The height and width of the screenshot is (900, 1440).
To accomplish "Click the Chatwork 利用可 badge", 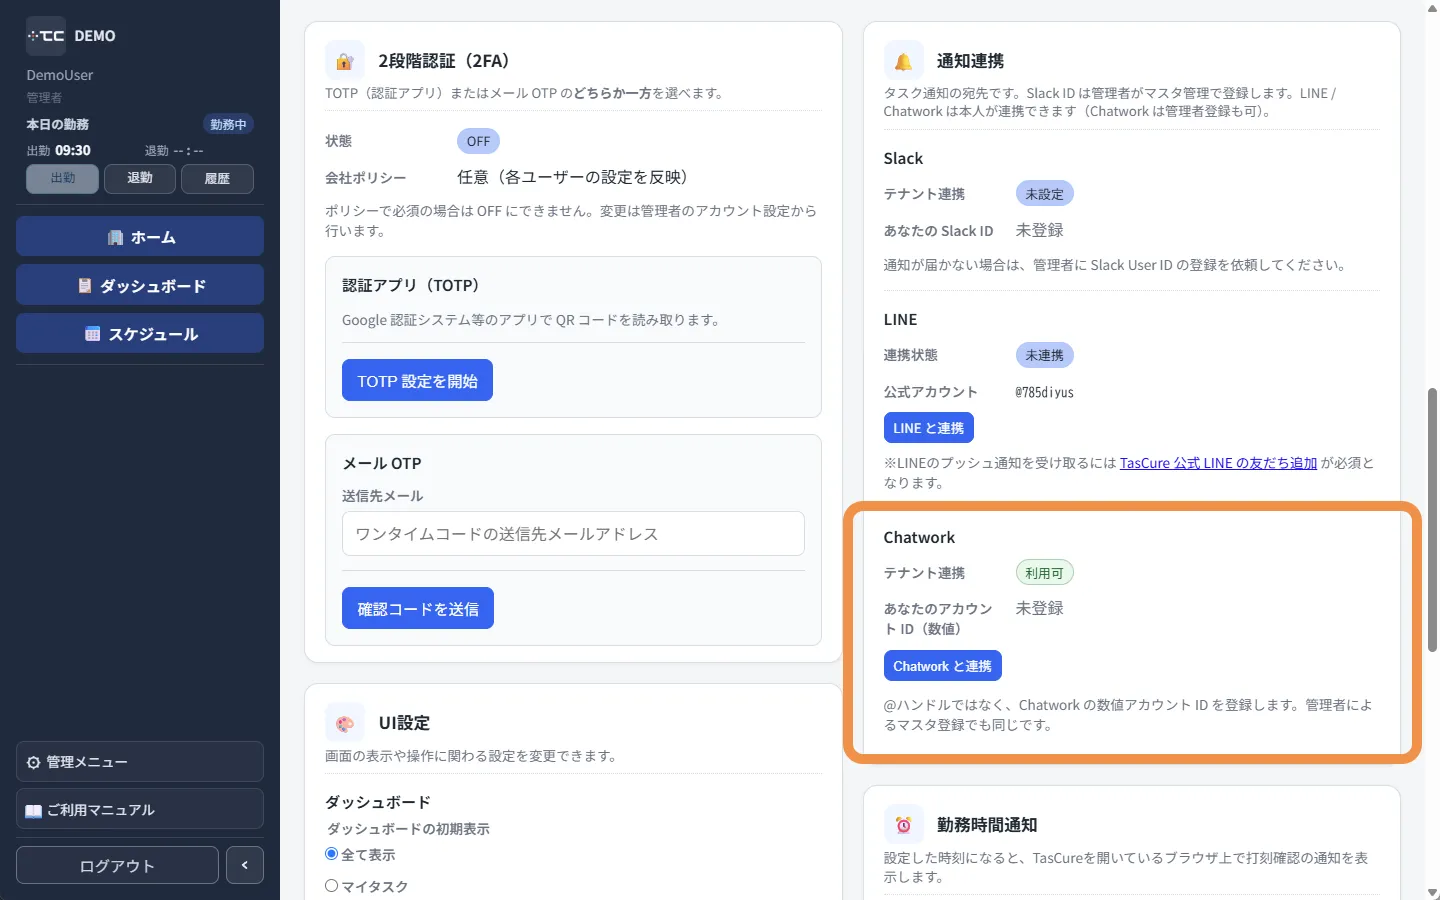I will tap(1044, 573).
